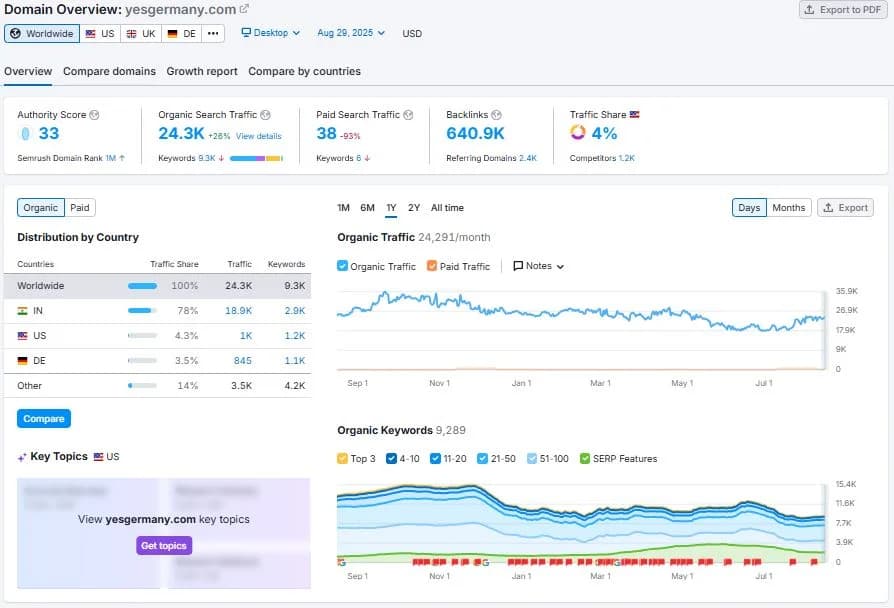Click the Backlinks info icon
The width and height of the screenshot is (894, 608).
[496, 115]
